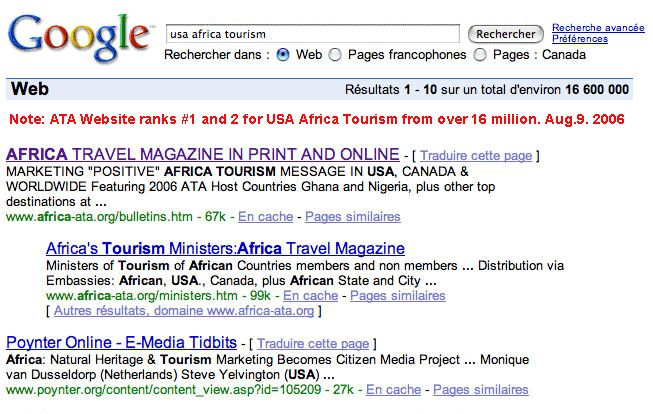Open En cache for ministers.htm result
Screen dimensions: 653x414
(x=310, y=296)
